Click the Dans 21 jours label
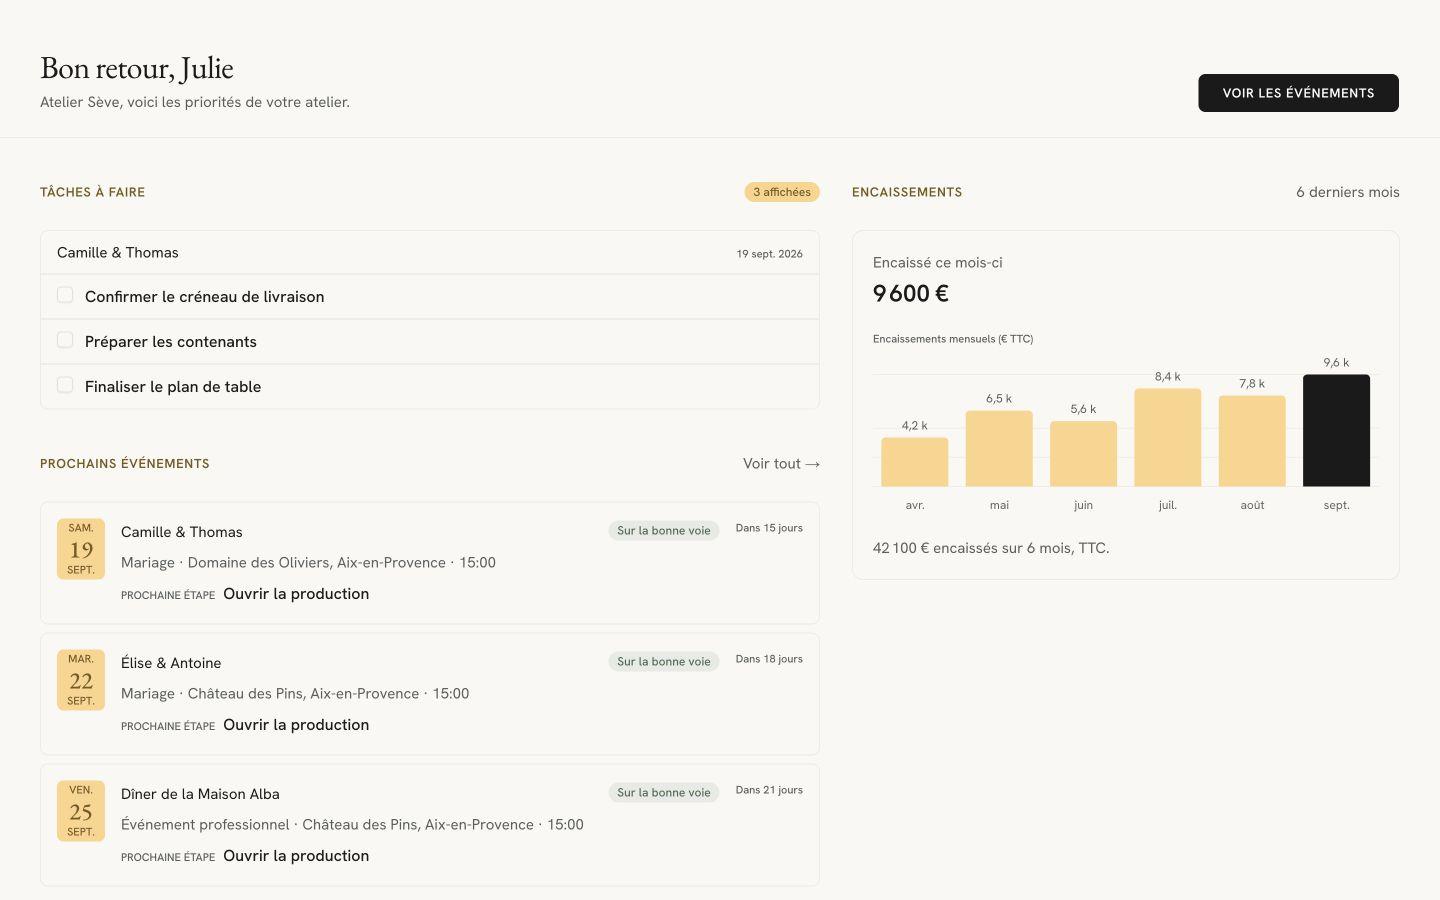 point(769,790)
